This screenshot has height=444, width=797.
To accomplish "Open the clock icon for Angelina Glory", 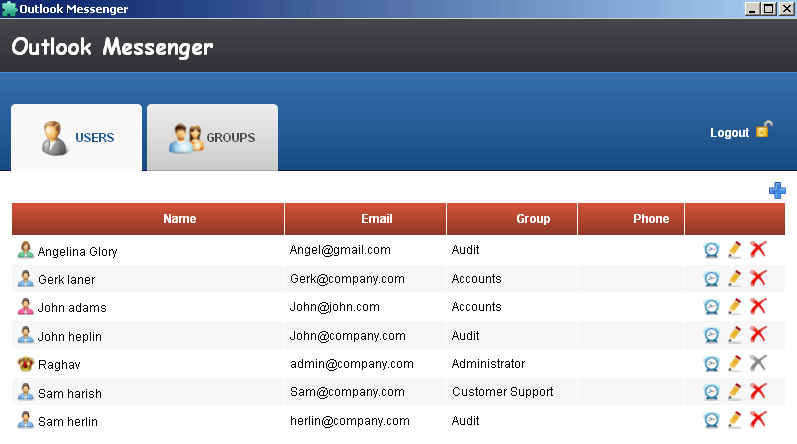I will tap(711, 250).
